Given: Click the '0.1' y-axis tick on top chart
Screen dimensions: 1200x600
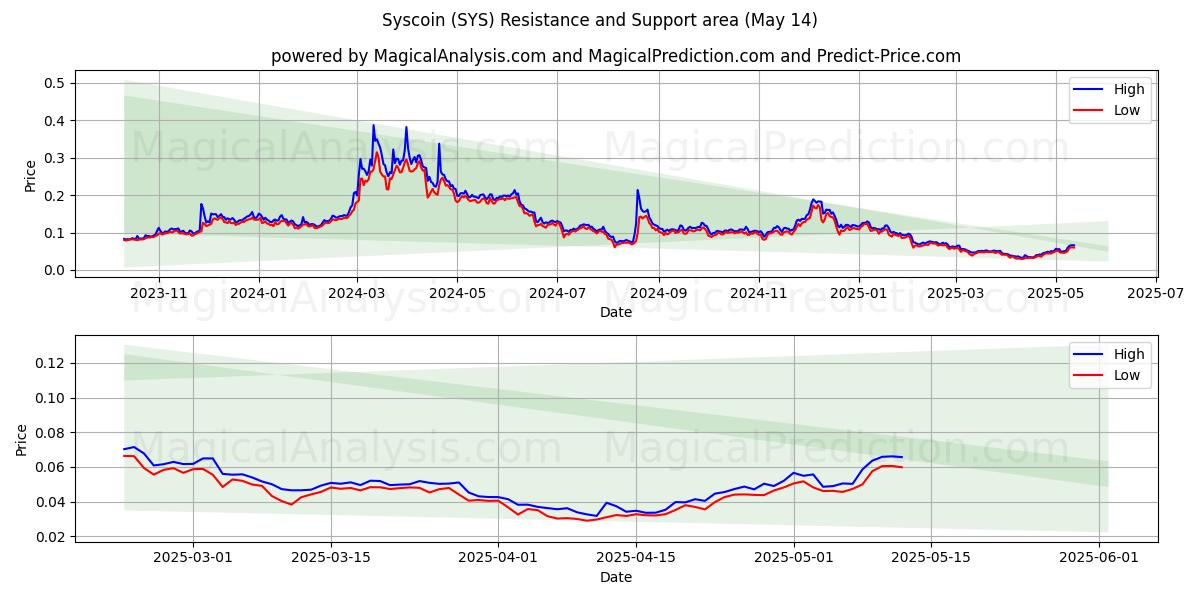Looking at the screenshot, I should pos(55,233).
